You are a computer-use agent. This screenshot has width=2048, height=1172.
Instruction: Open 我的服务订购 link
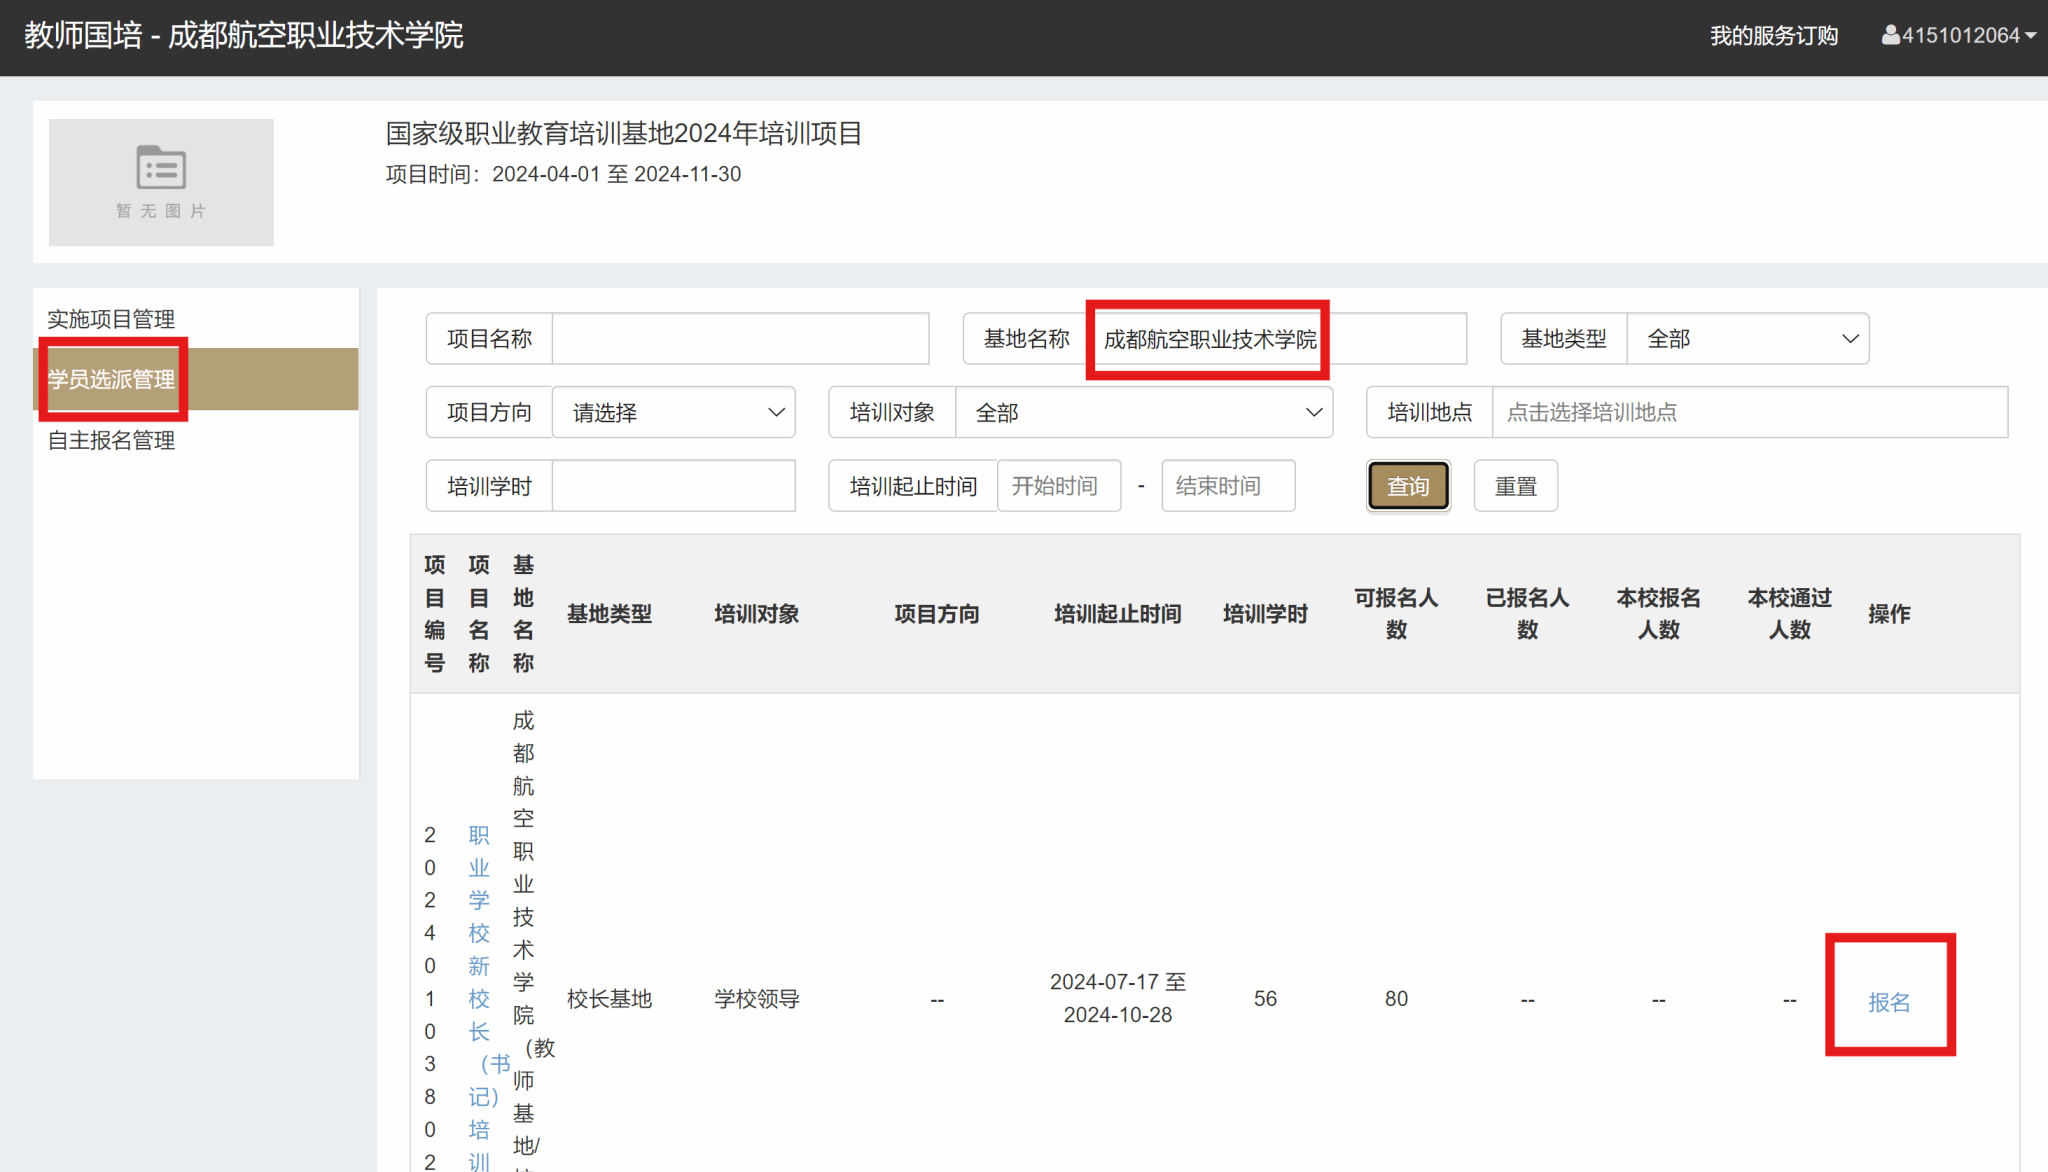[x=1774, y=36]
